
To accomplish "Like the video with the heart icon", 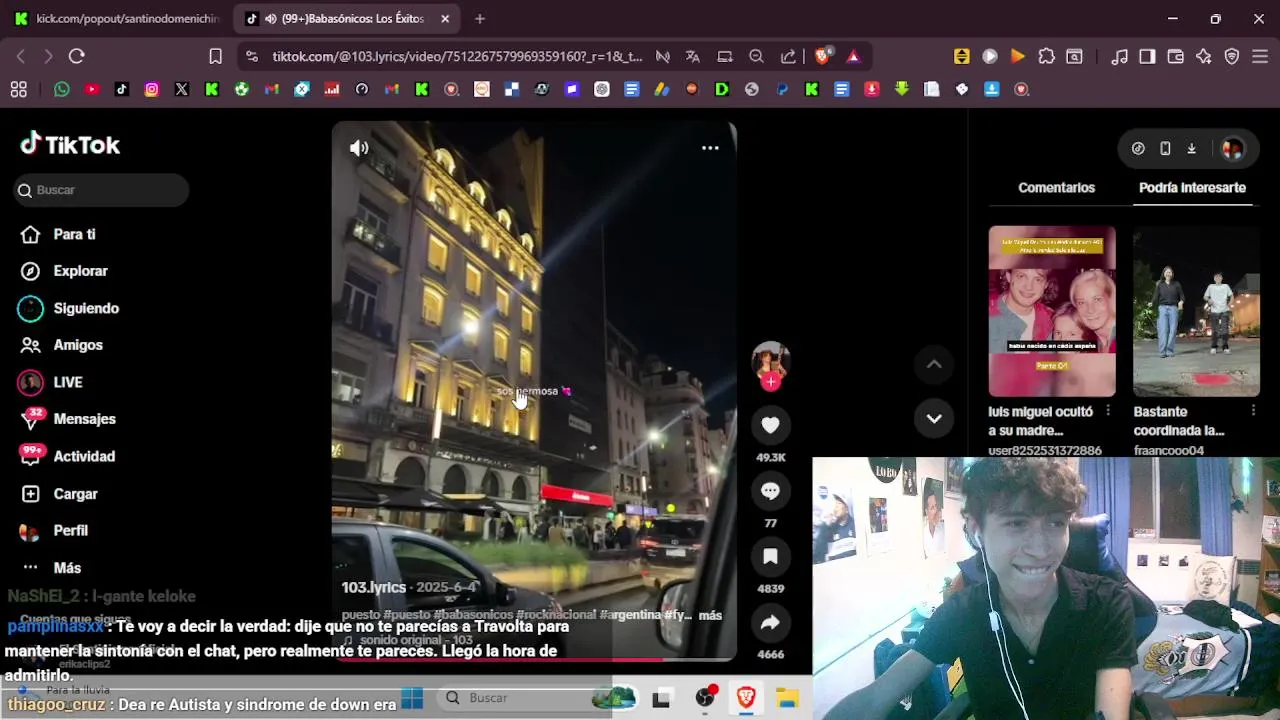I will [x=770, y=425].
